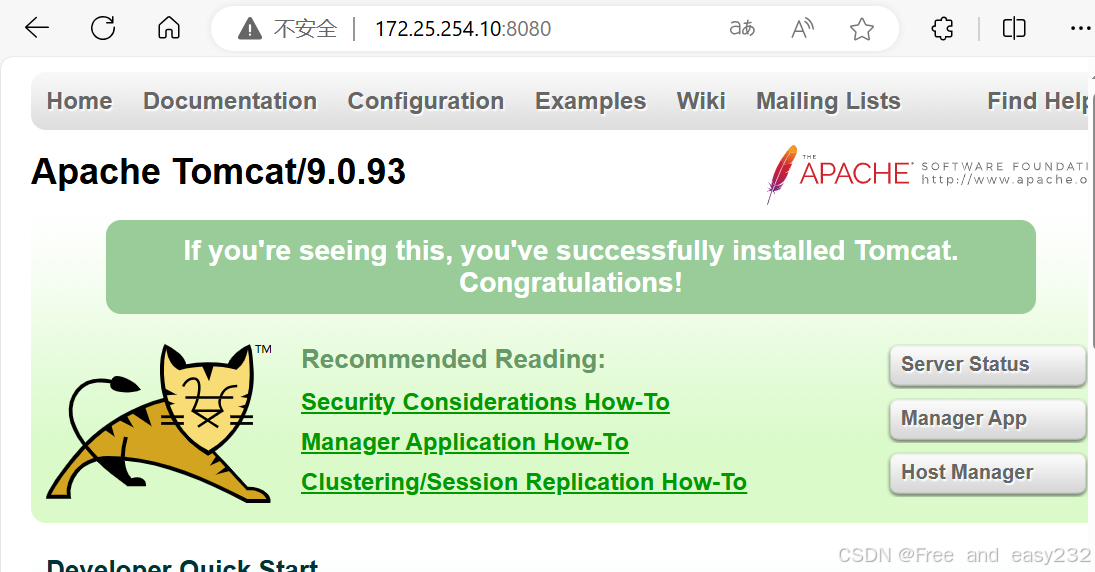1095x572 pixels.
Task: Open Security Considerations How-To link
Action: 485,402
